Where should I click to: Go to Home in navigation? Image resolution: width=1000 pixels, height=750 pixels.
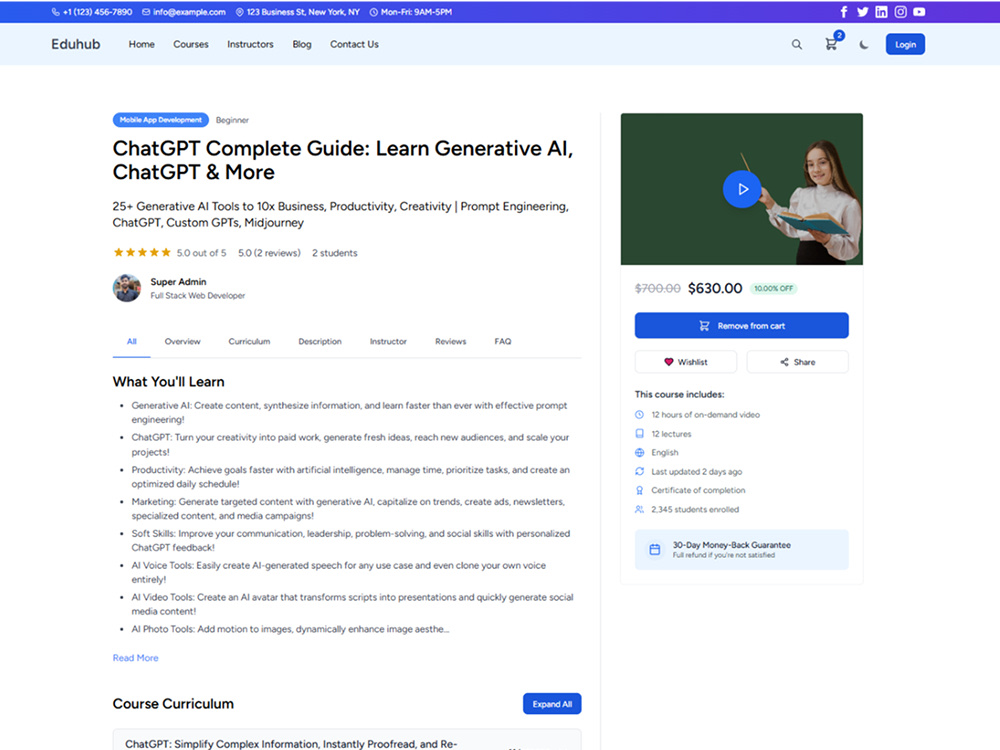pos(142,44)
